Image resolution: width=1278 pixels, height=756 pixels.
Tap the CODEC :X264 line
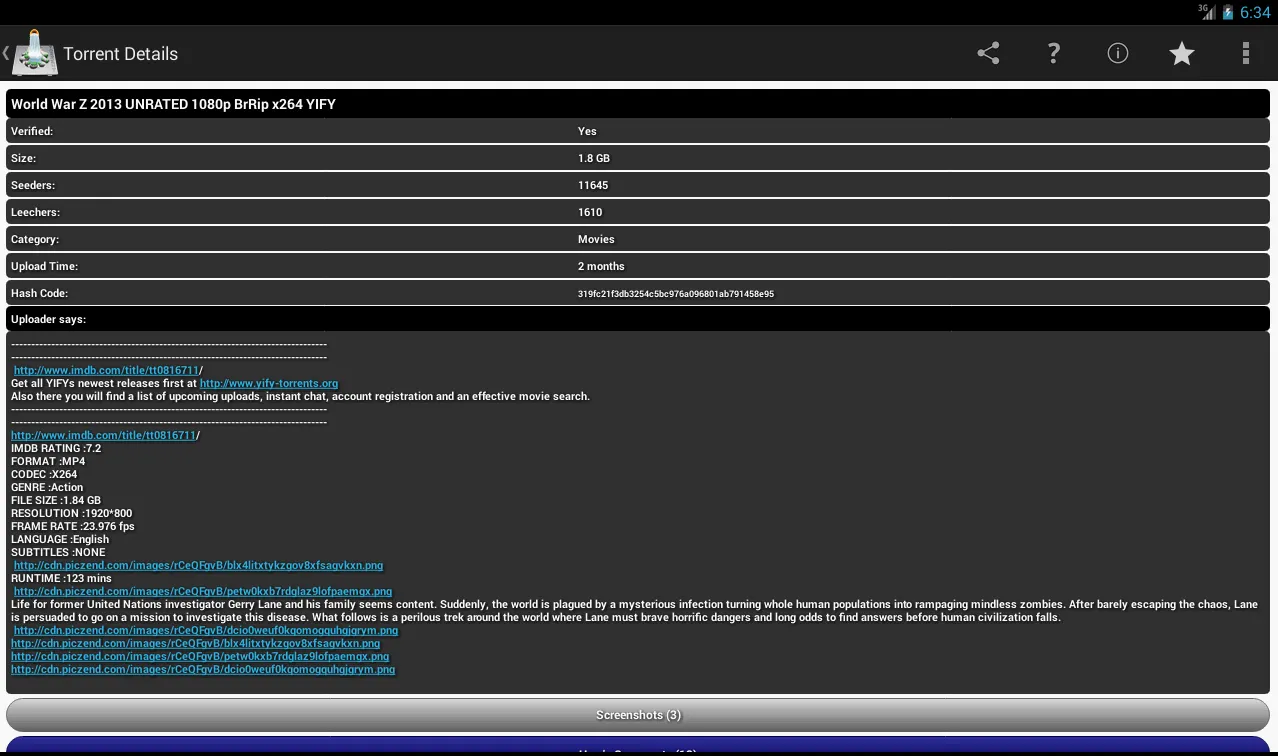tap(44, 474)
